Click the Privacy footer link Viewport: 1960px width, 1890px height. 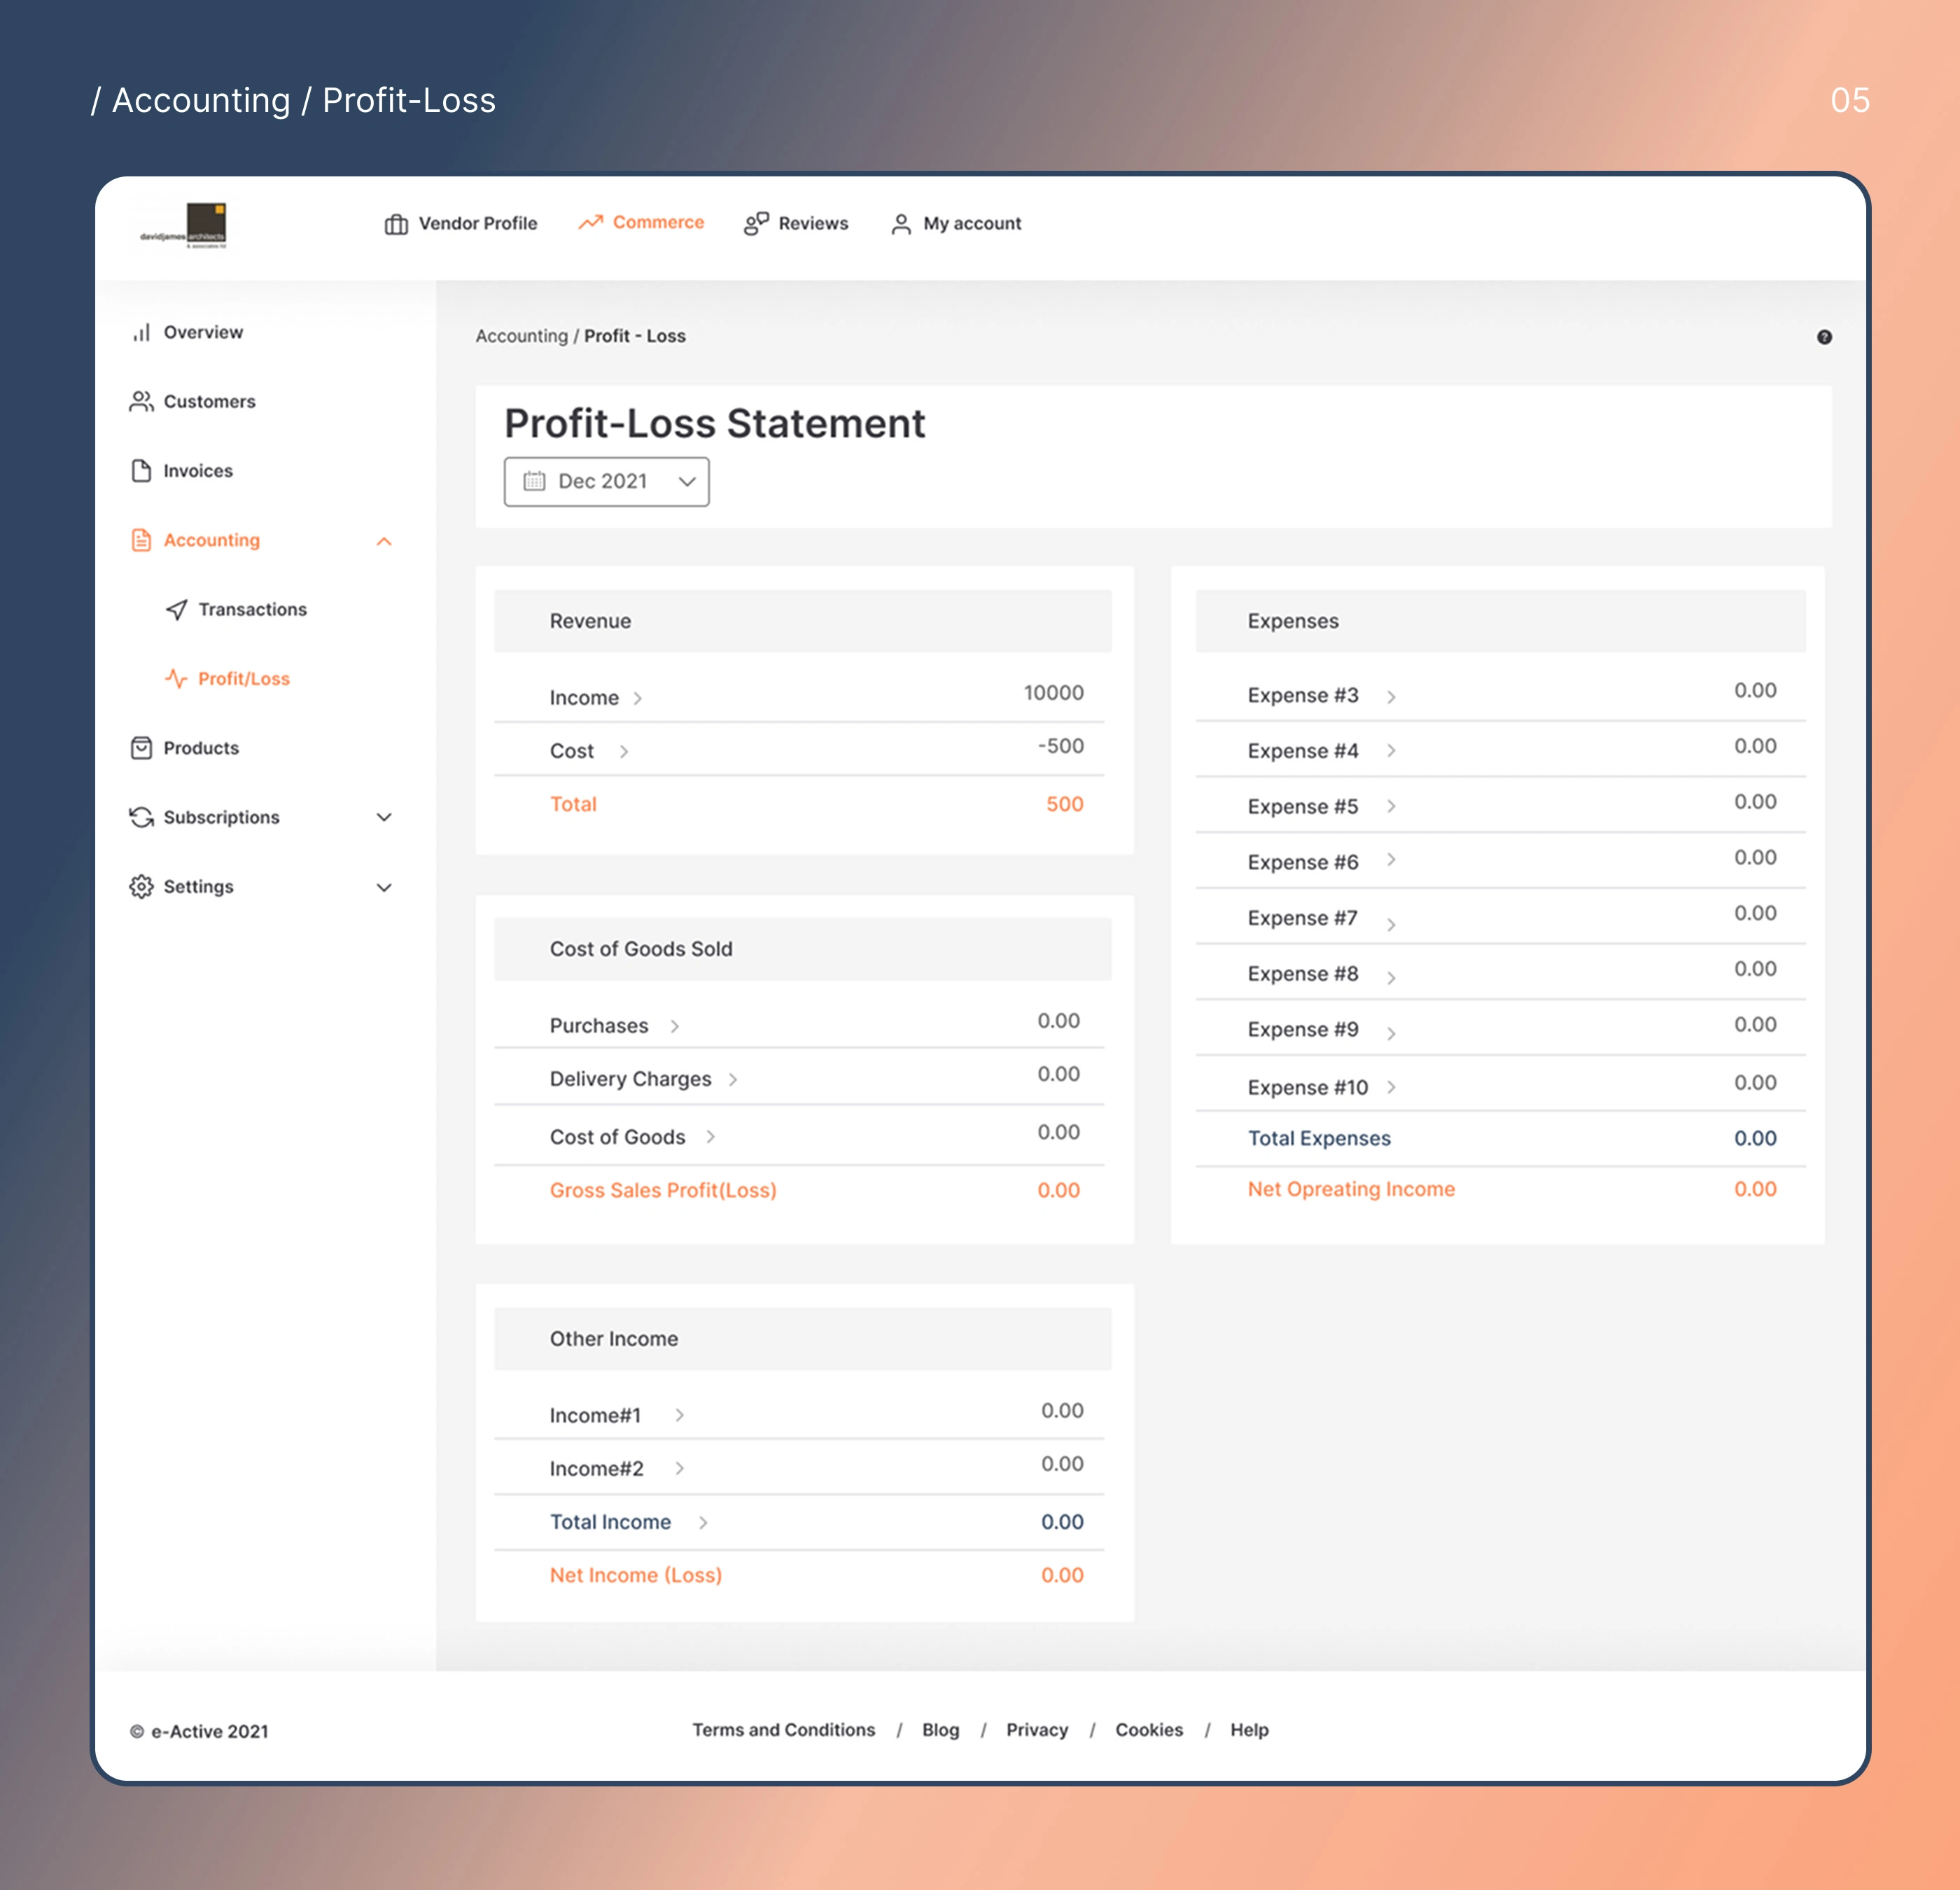click(x=1036, y=1730)
